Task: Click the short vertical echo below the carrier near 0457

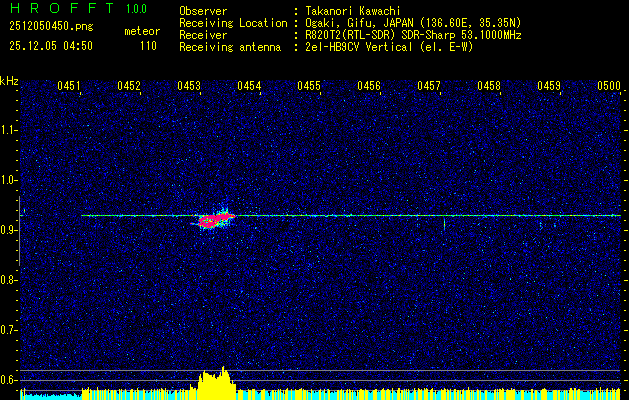Action: click(444, 224)
